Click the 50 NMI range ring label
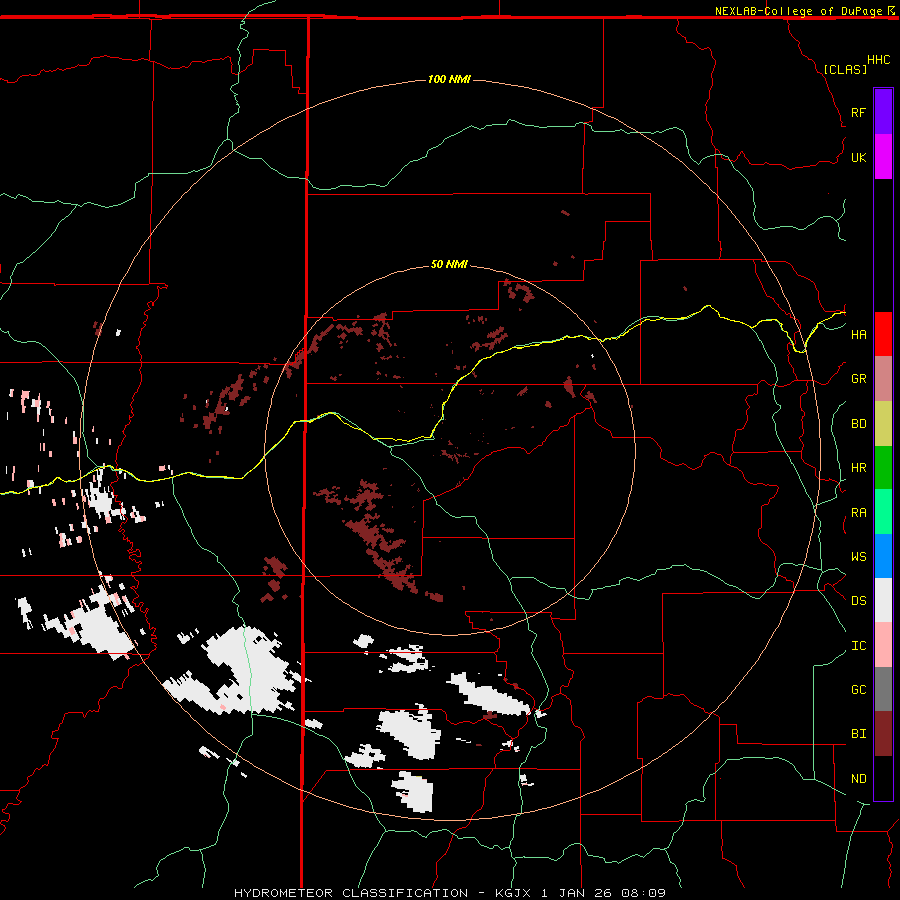900x900 pixels. [x=449, y=264]
